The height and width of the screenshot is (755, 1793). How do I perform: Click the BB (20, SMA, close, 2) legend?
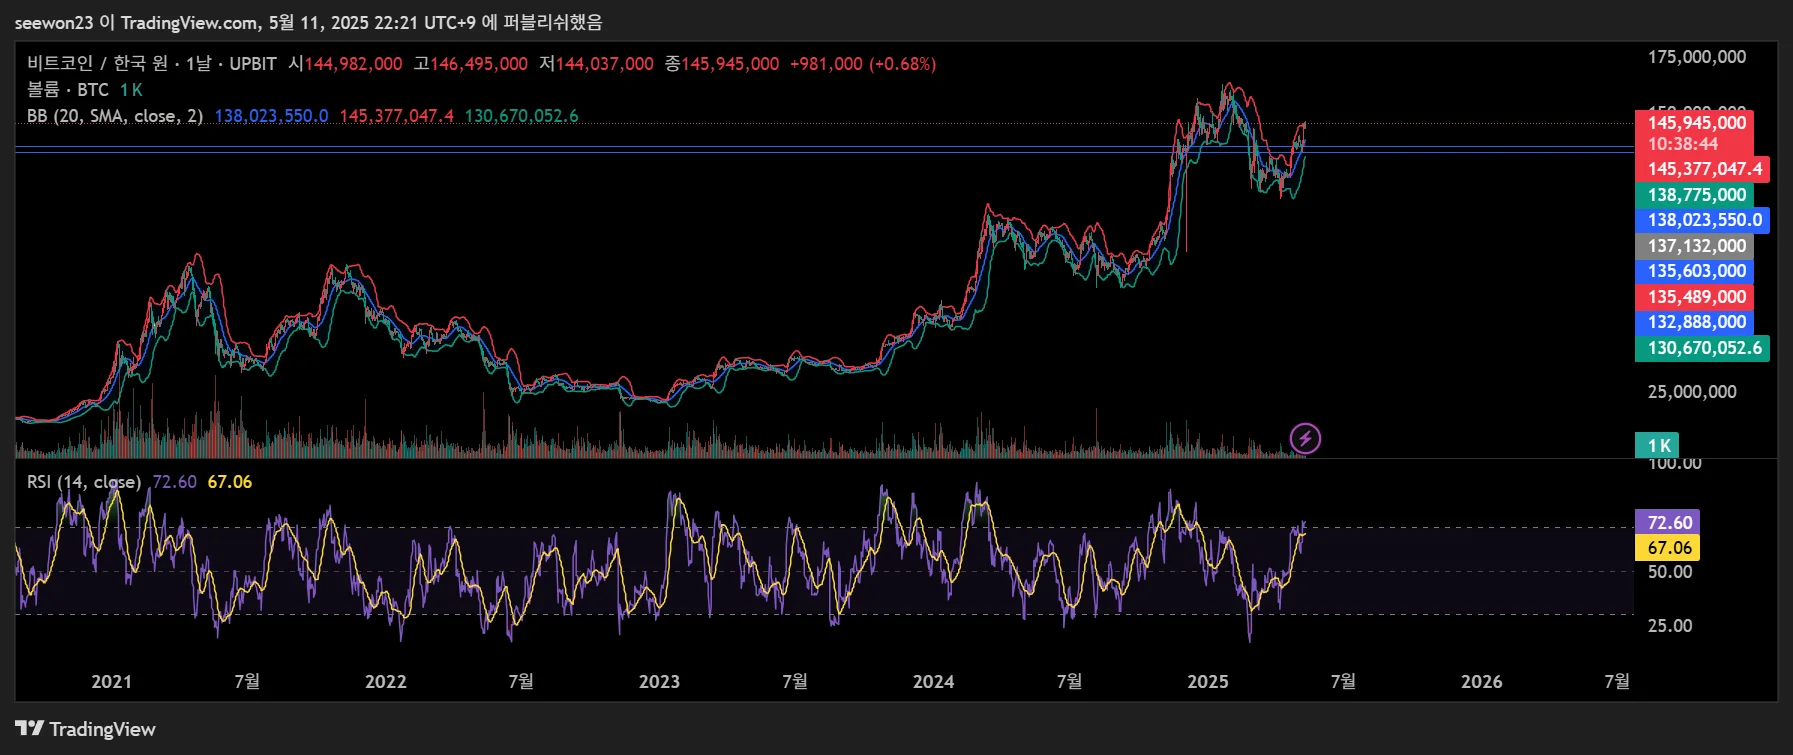pos(115,116)
